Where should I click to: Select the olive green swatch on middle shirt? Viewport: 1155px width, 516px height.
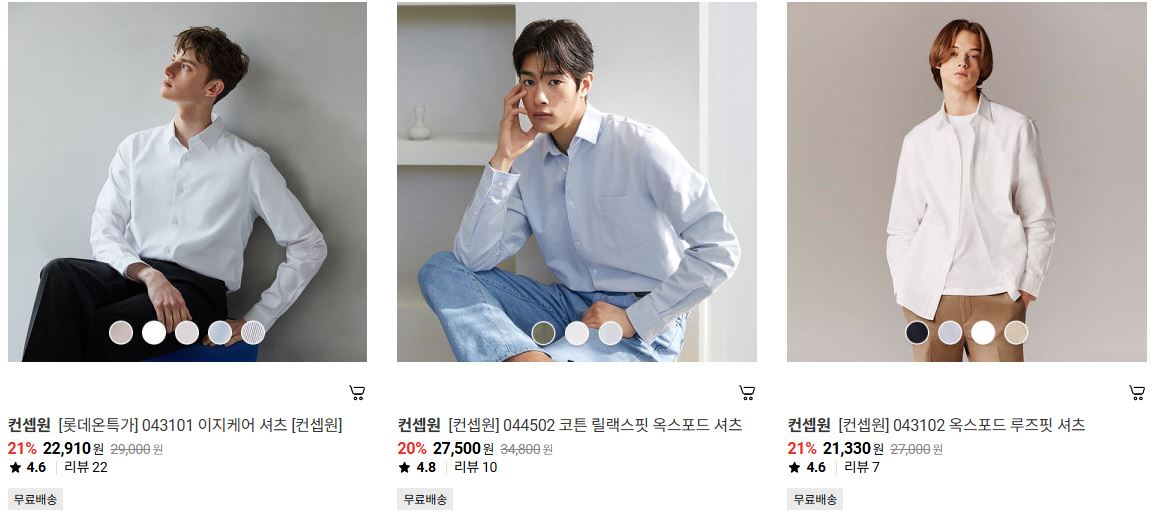coord(544,333)
